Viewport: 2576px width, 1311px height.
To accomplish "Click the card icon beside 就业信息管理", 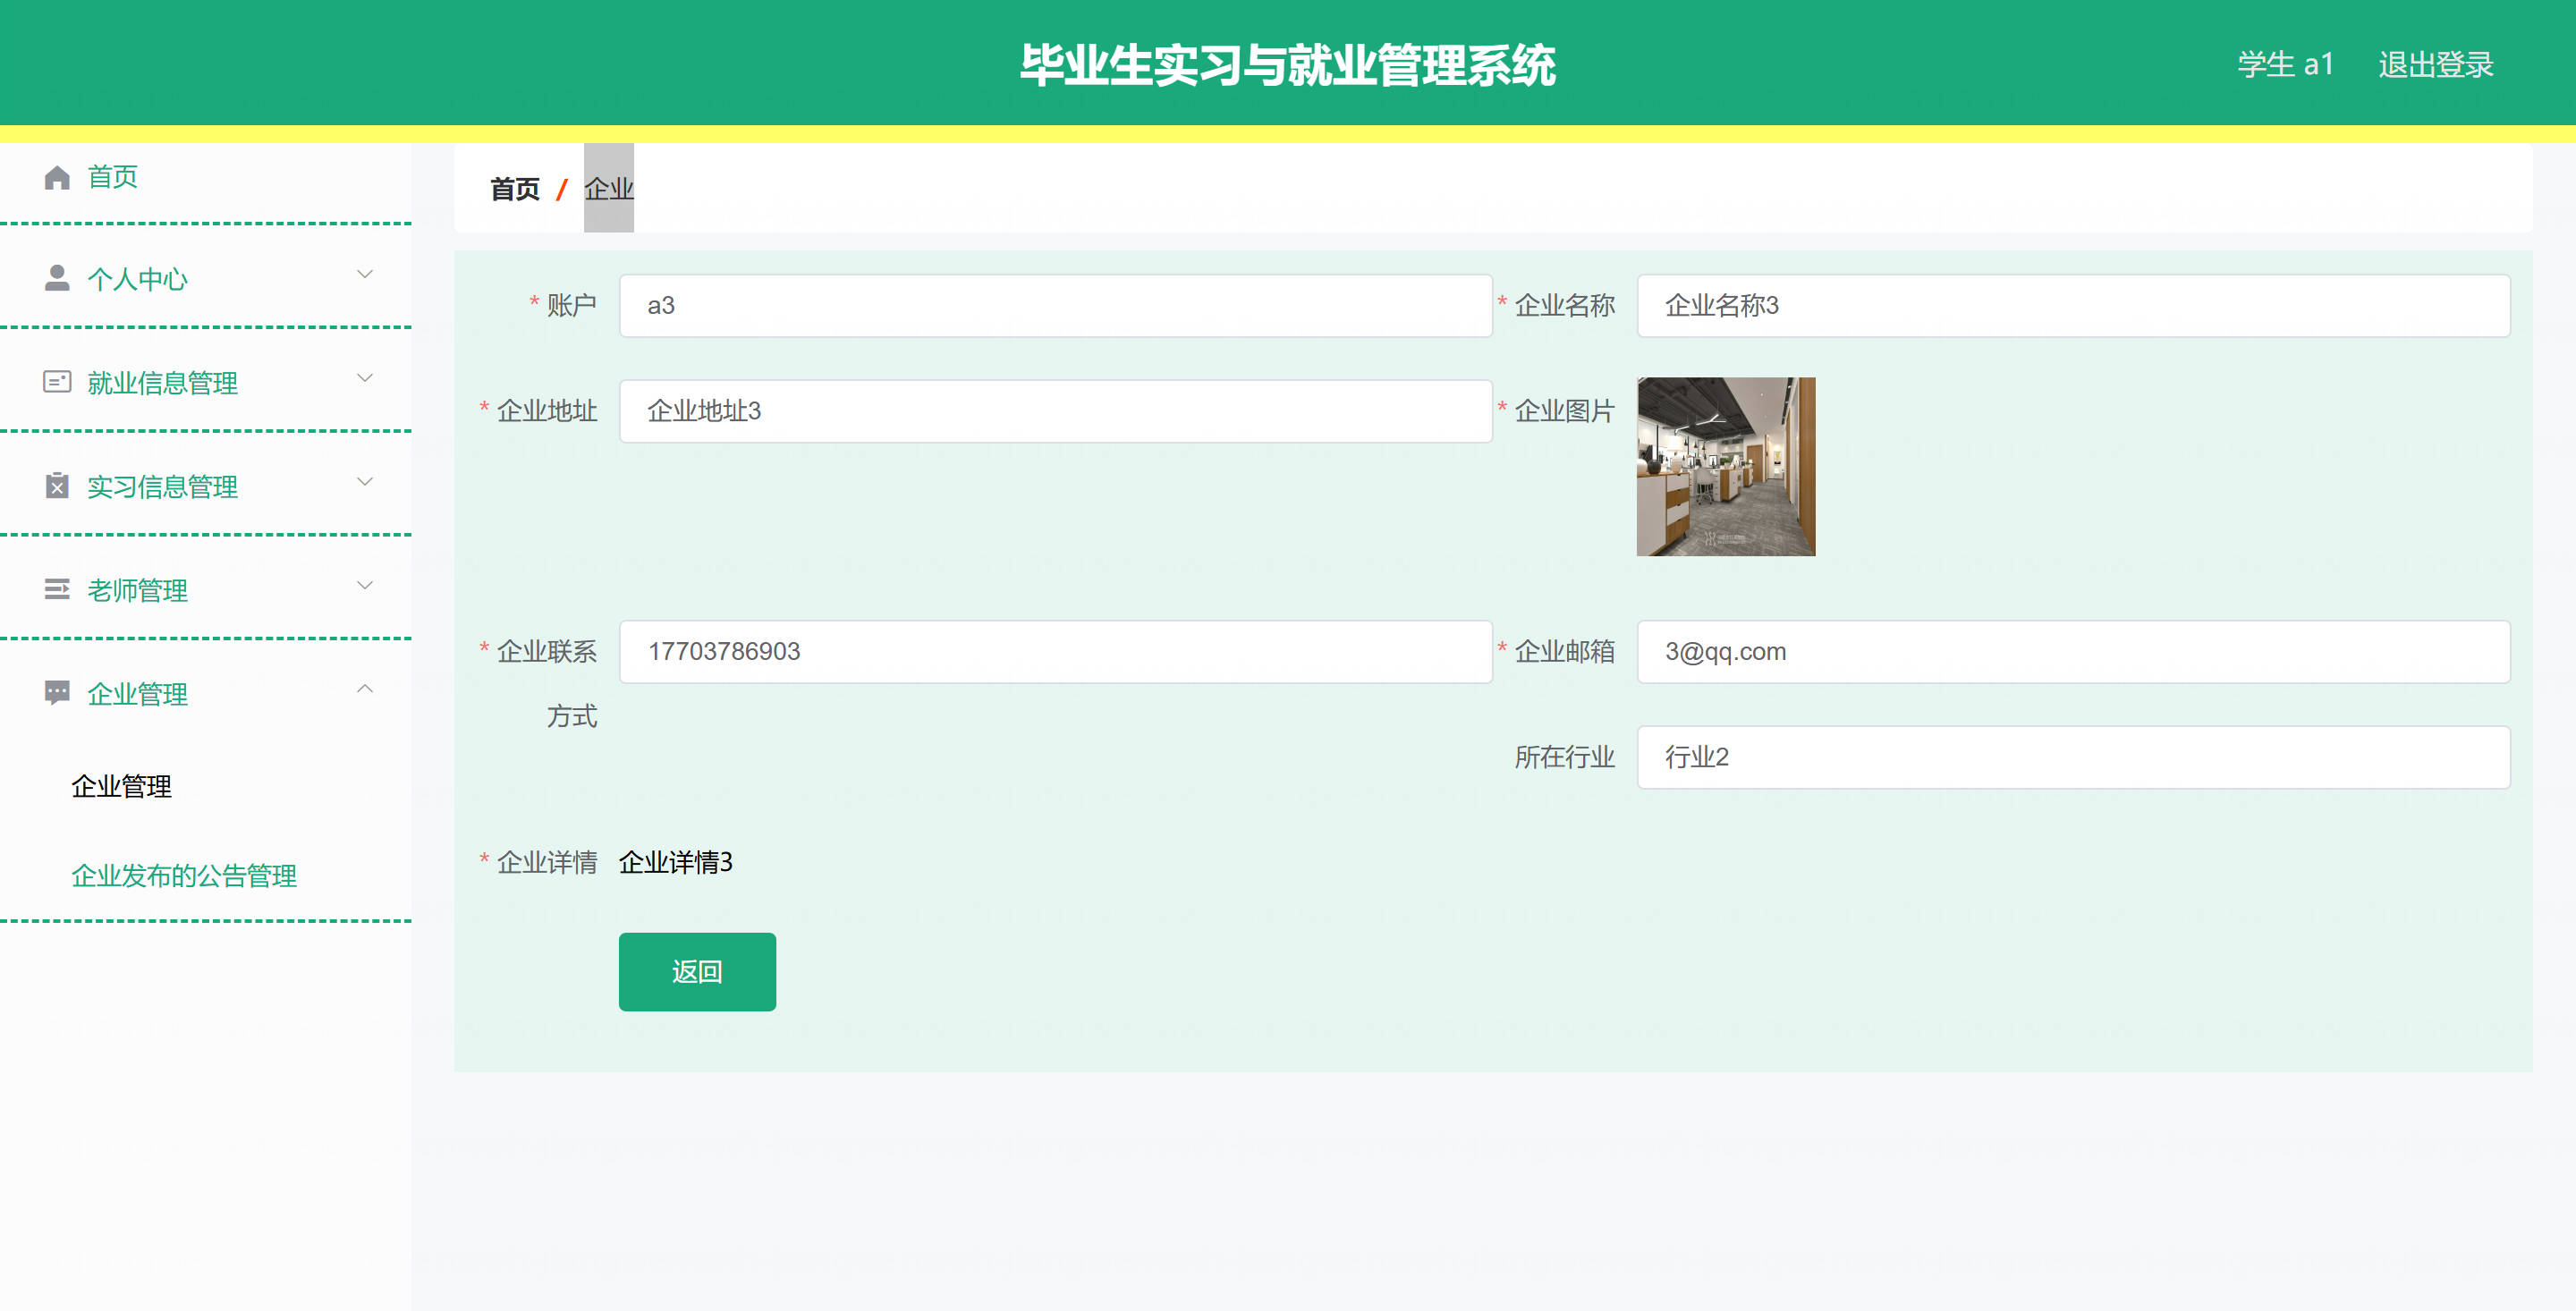I will [57, 382].
